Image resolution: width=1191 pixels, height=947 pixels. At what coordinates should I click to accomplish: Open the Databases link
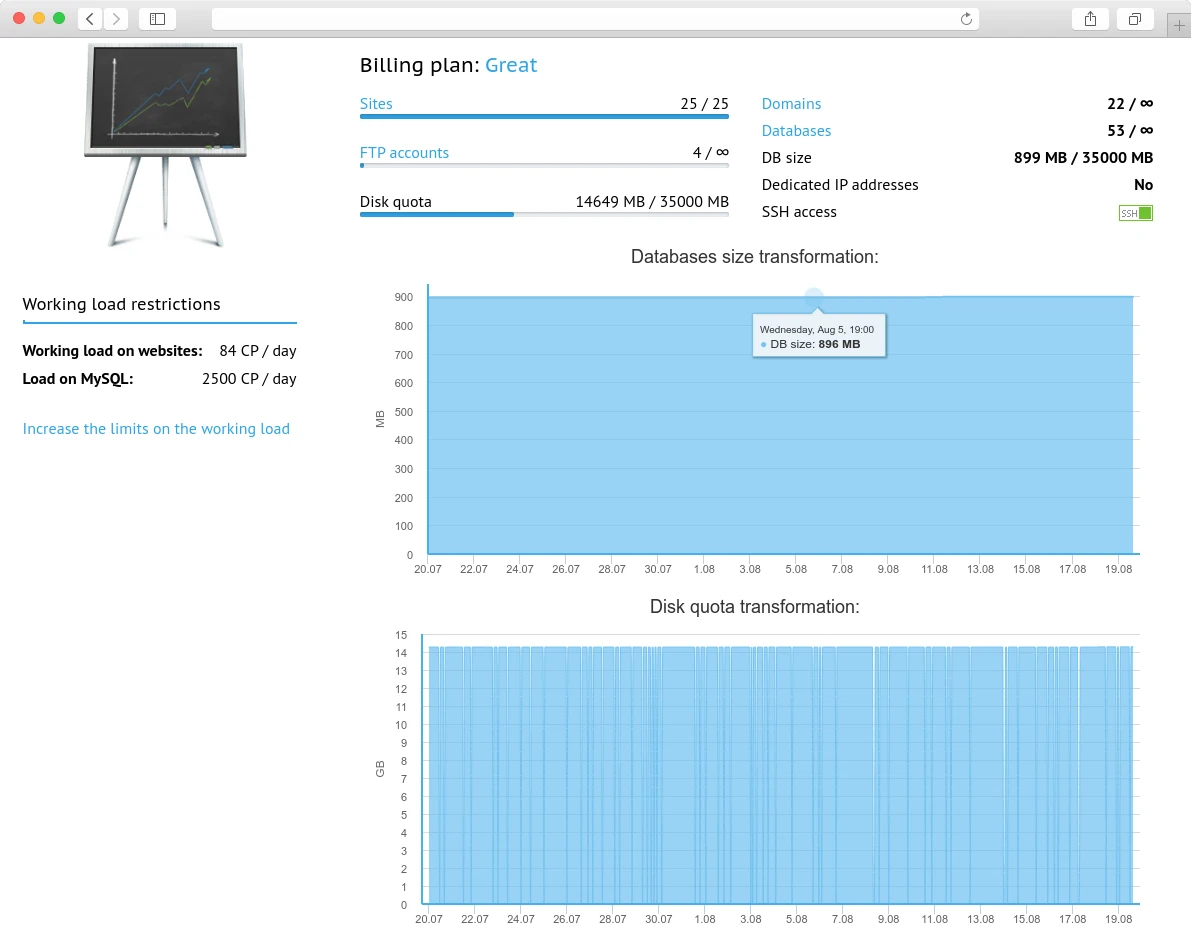coord(796,131)
